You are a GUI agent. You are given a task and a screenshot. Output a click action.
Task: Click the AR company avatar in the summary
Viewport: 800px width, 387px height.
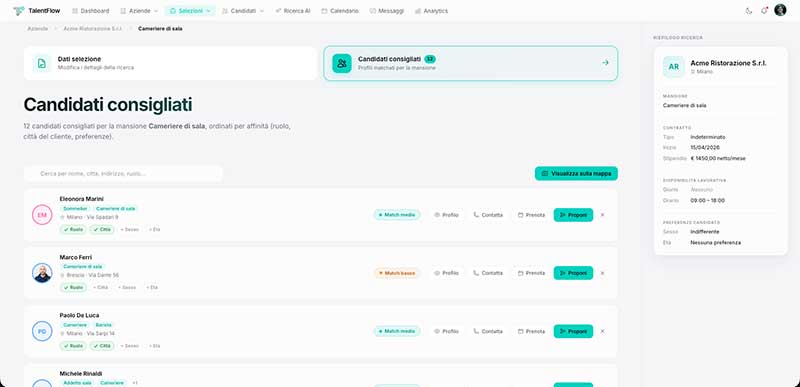click(x=673, y=67)
